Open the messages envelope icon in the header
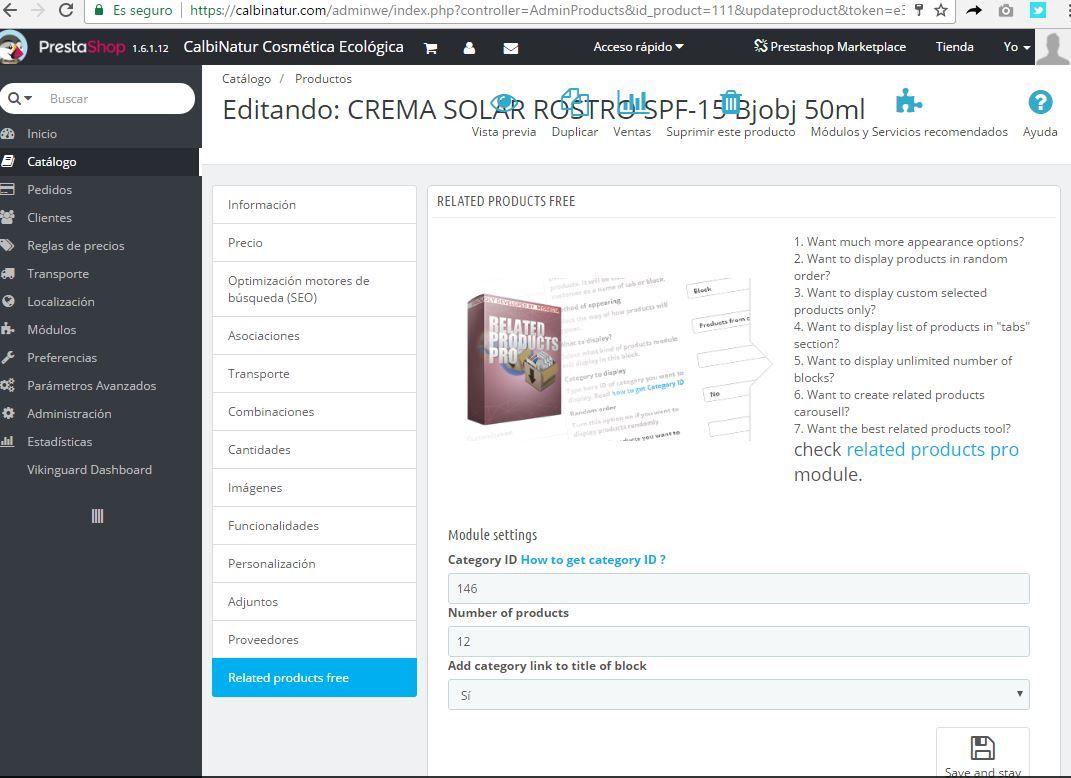The height and width of the screenshot is (778, 1071). tap(510, 48)
